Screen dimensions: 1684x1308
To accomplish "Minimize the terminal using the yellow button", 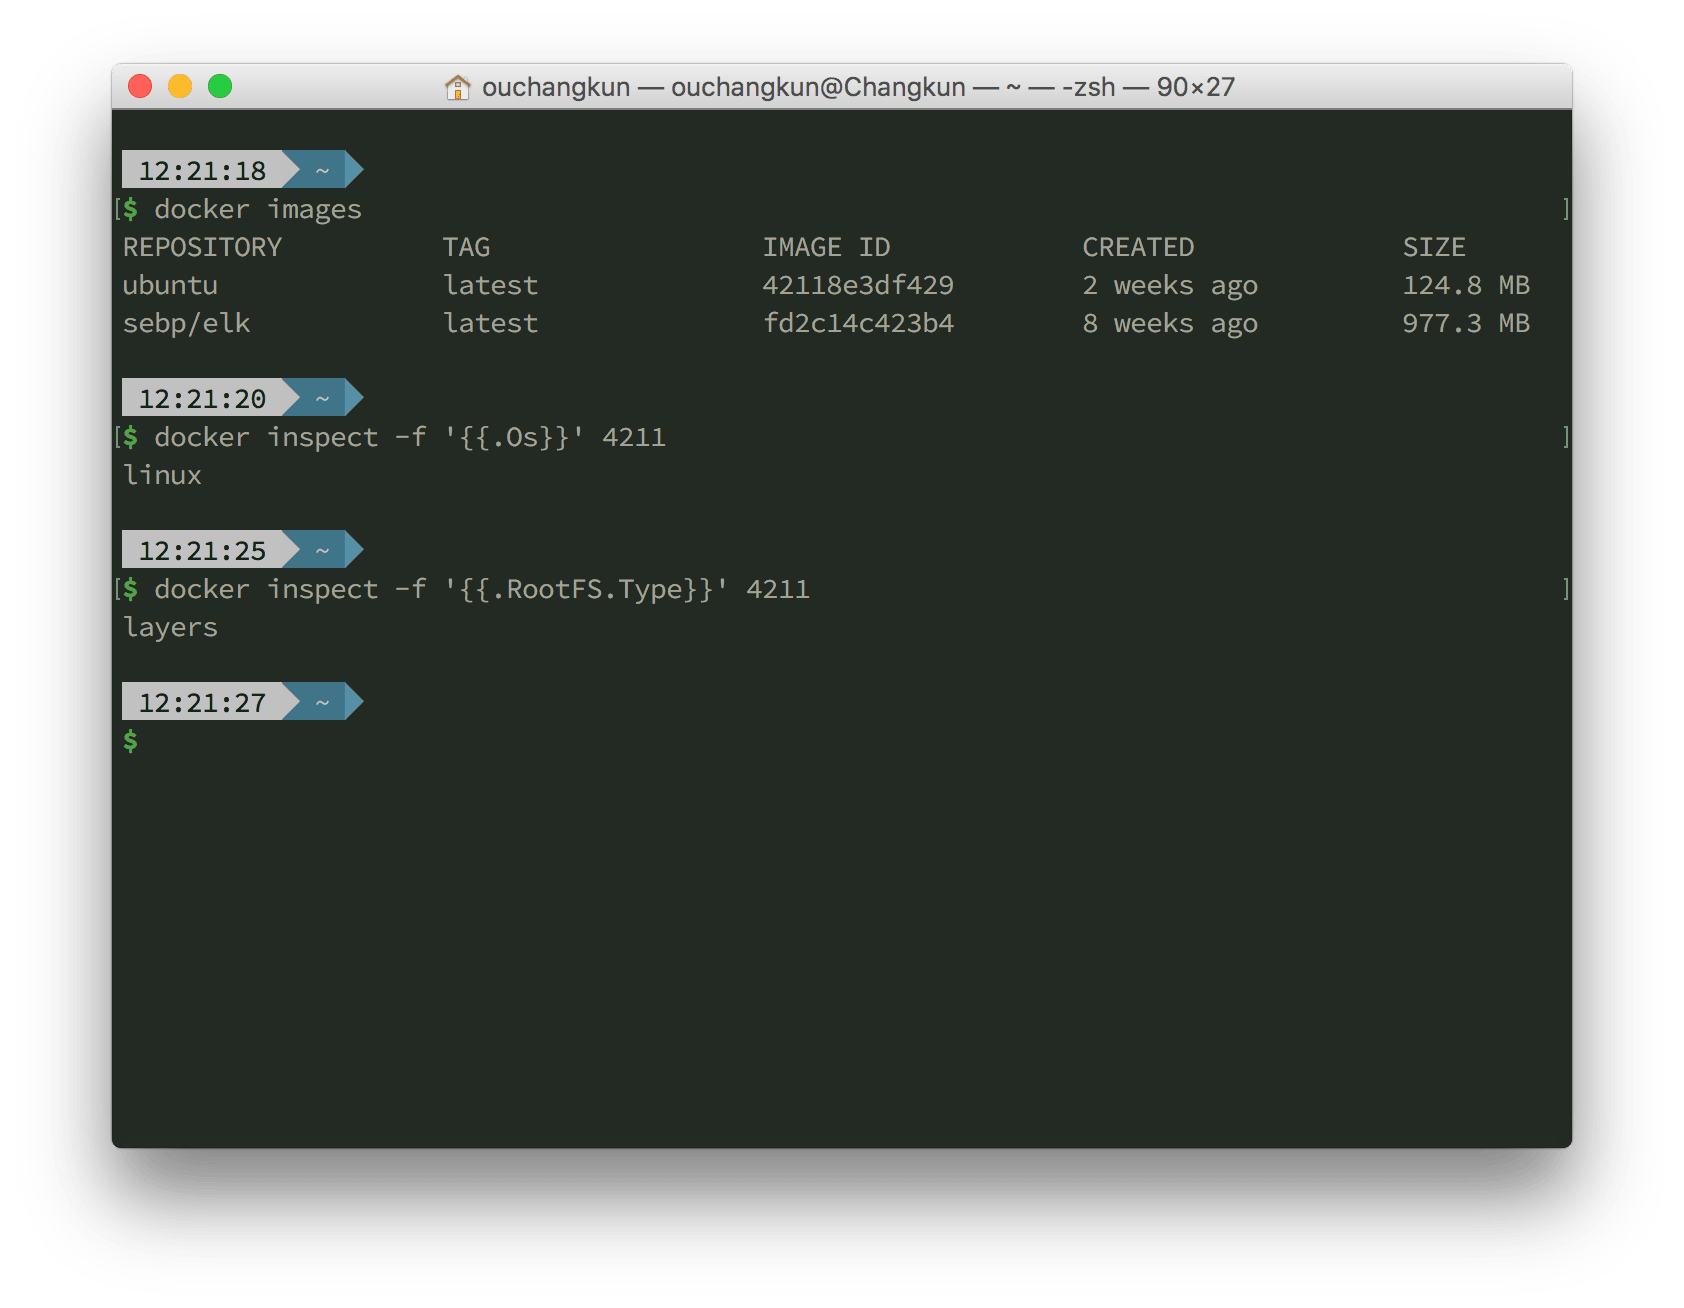I will (180, 87).
